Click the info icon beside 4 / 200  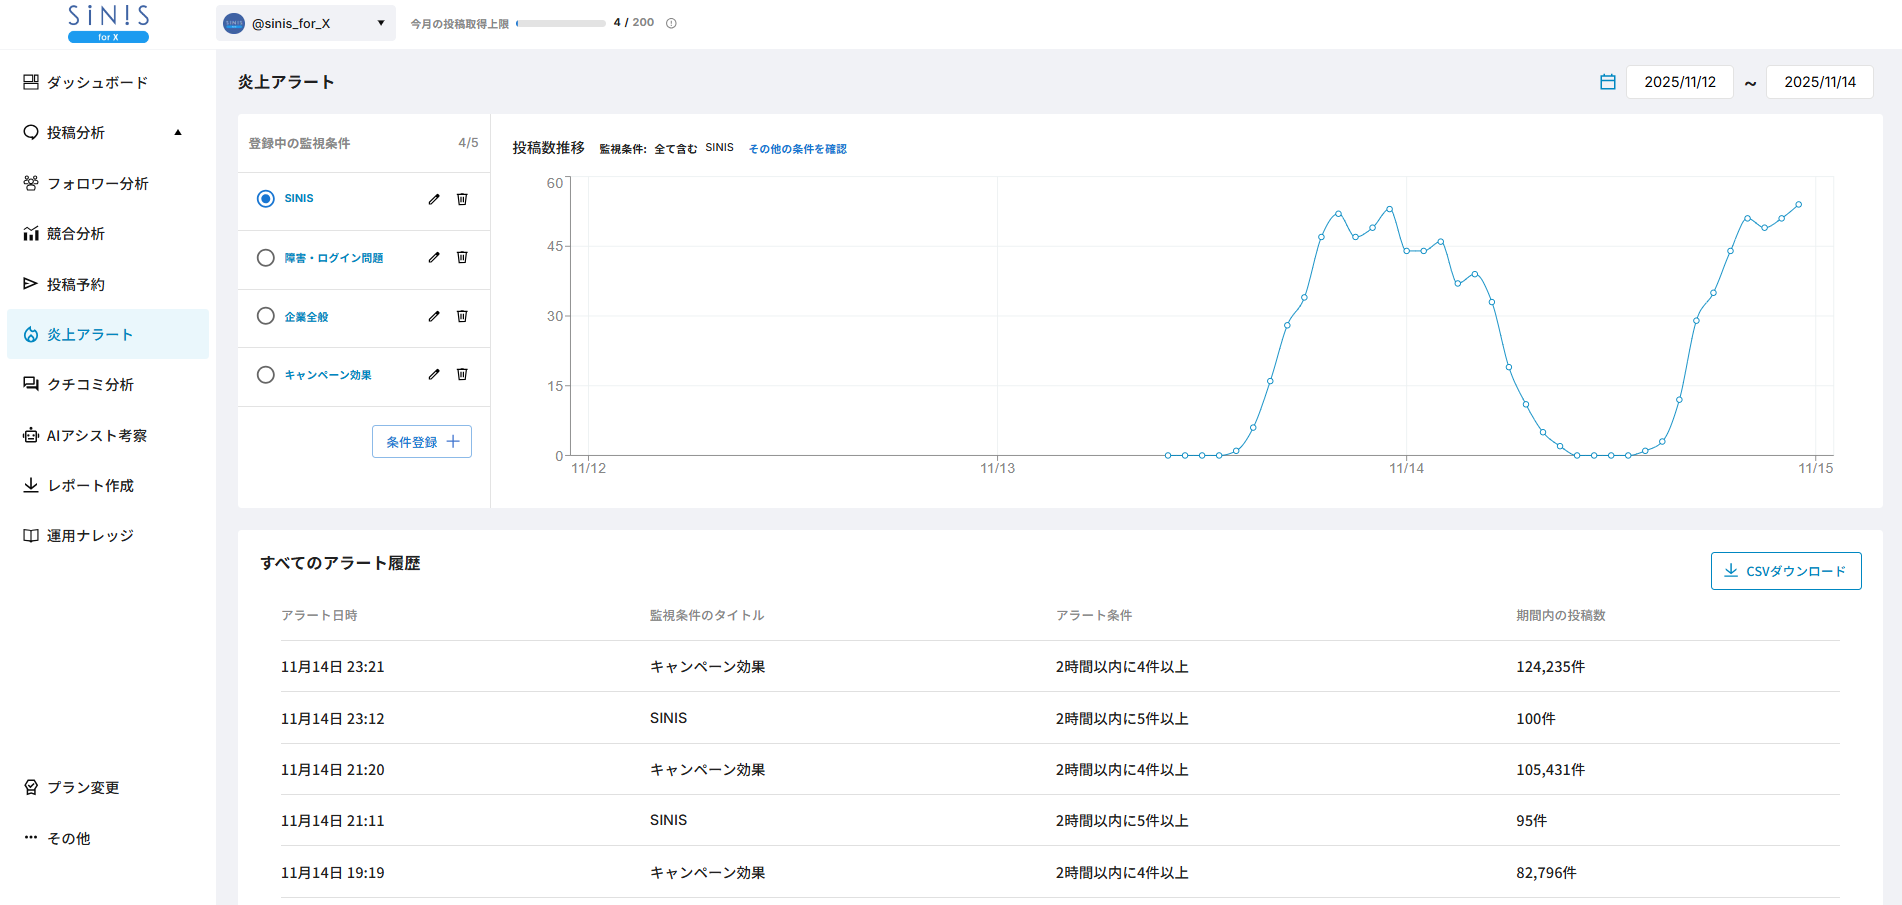[671, 23]
